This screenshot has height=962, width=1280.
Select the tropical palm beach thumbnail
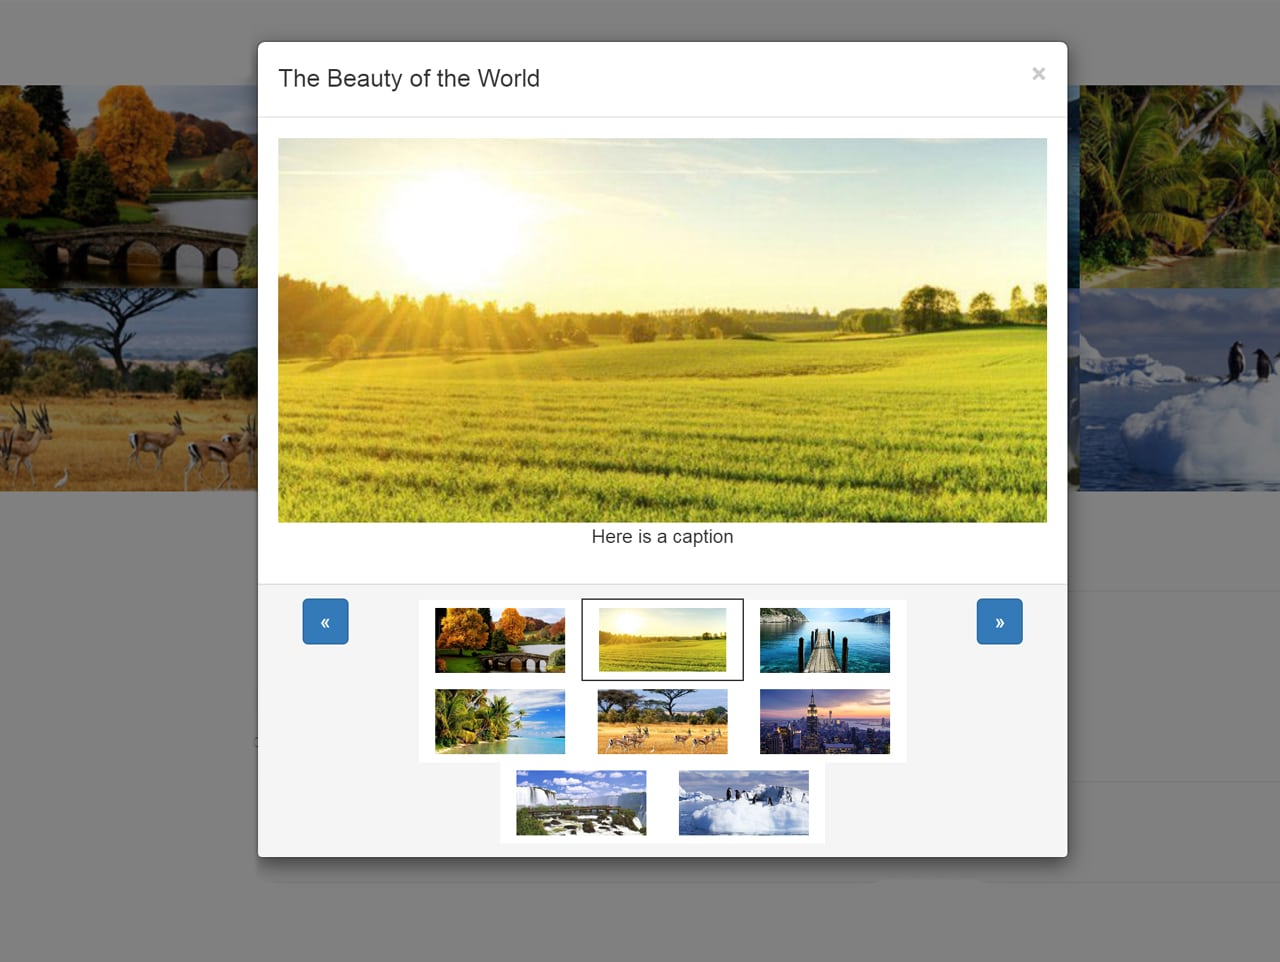click(499, 721)
